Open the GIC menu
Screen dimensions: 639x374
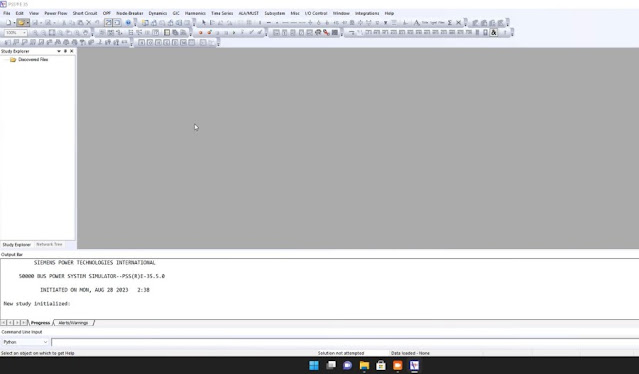(176, 13)
